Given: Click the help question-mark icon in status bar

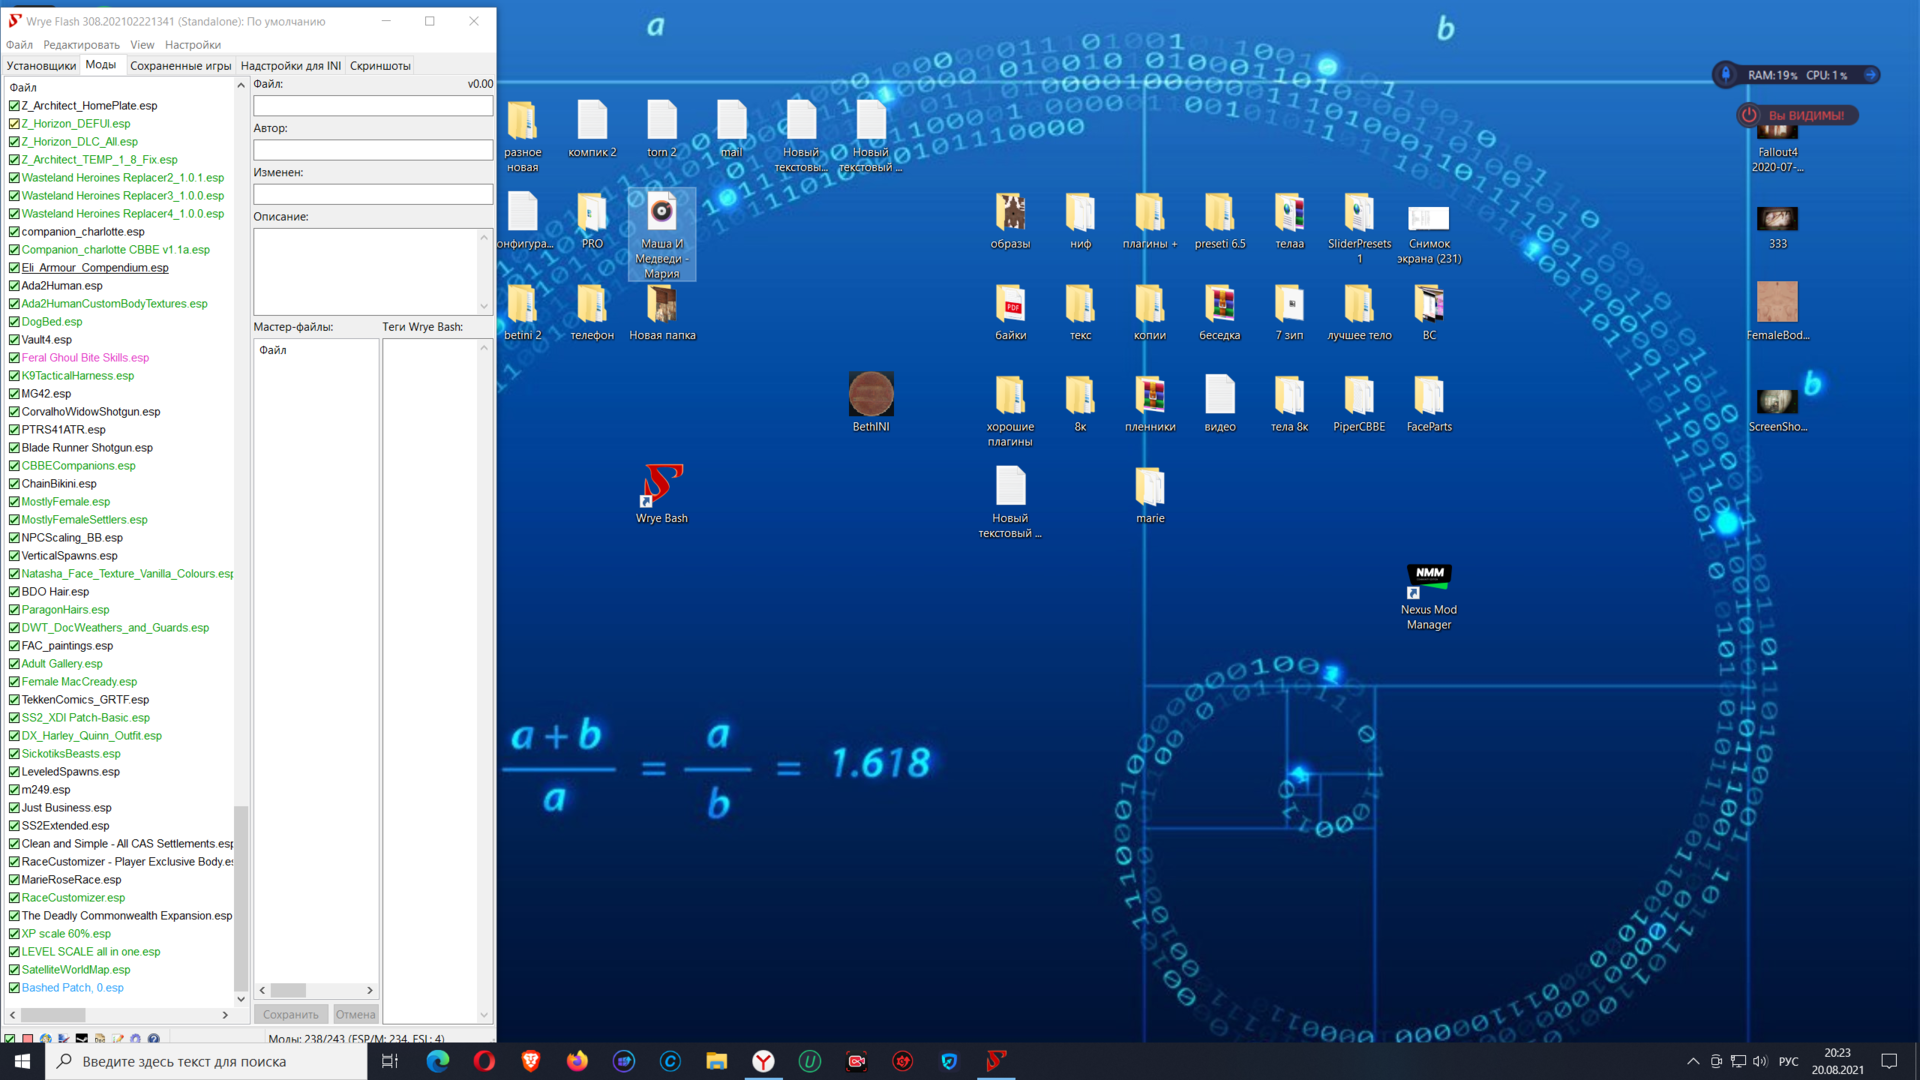Looking at the screenshot, I should pos(154,1039).
